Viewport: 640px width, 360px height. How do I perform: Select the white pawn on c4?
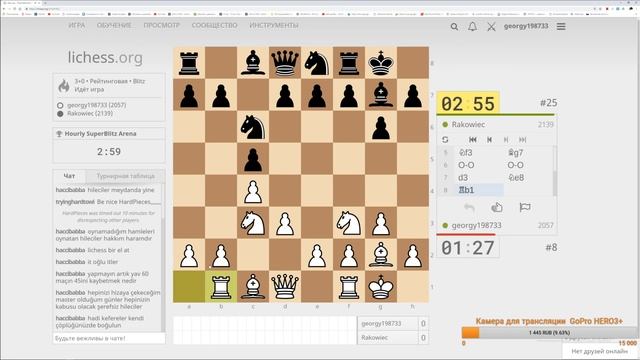(253, 191)
